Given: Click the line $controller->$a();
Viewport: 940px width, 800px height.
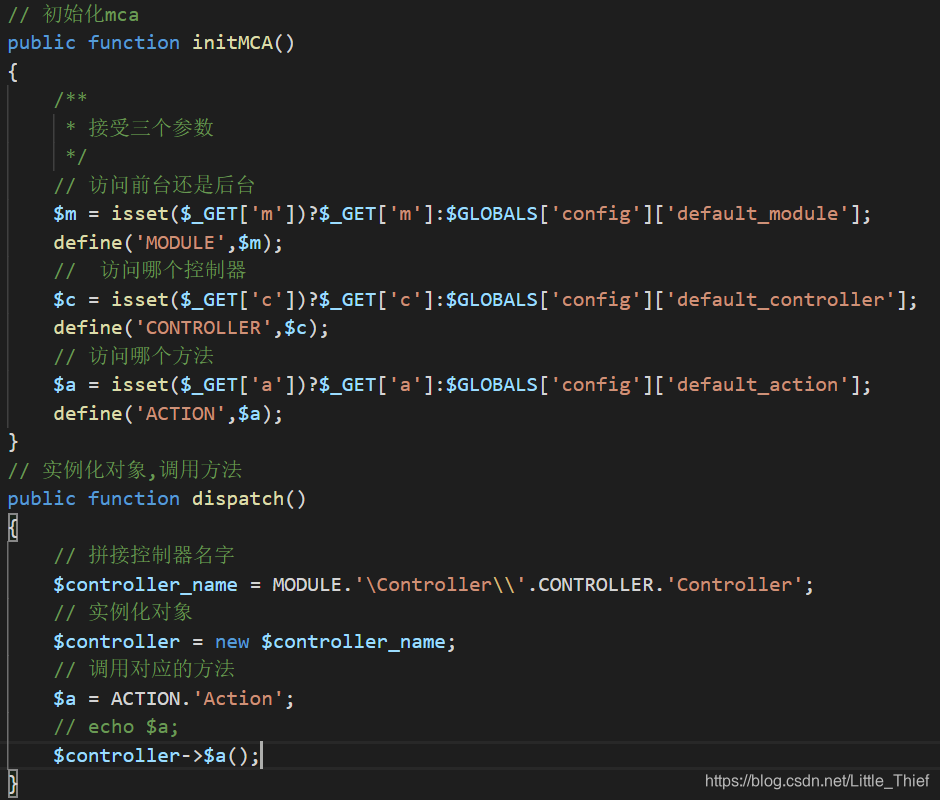Looking at the screenshot, I should click(156, 756).
